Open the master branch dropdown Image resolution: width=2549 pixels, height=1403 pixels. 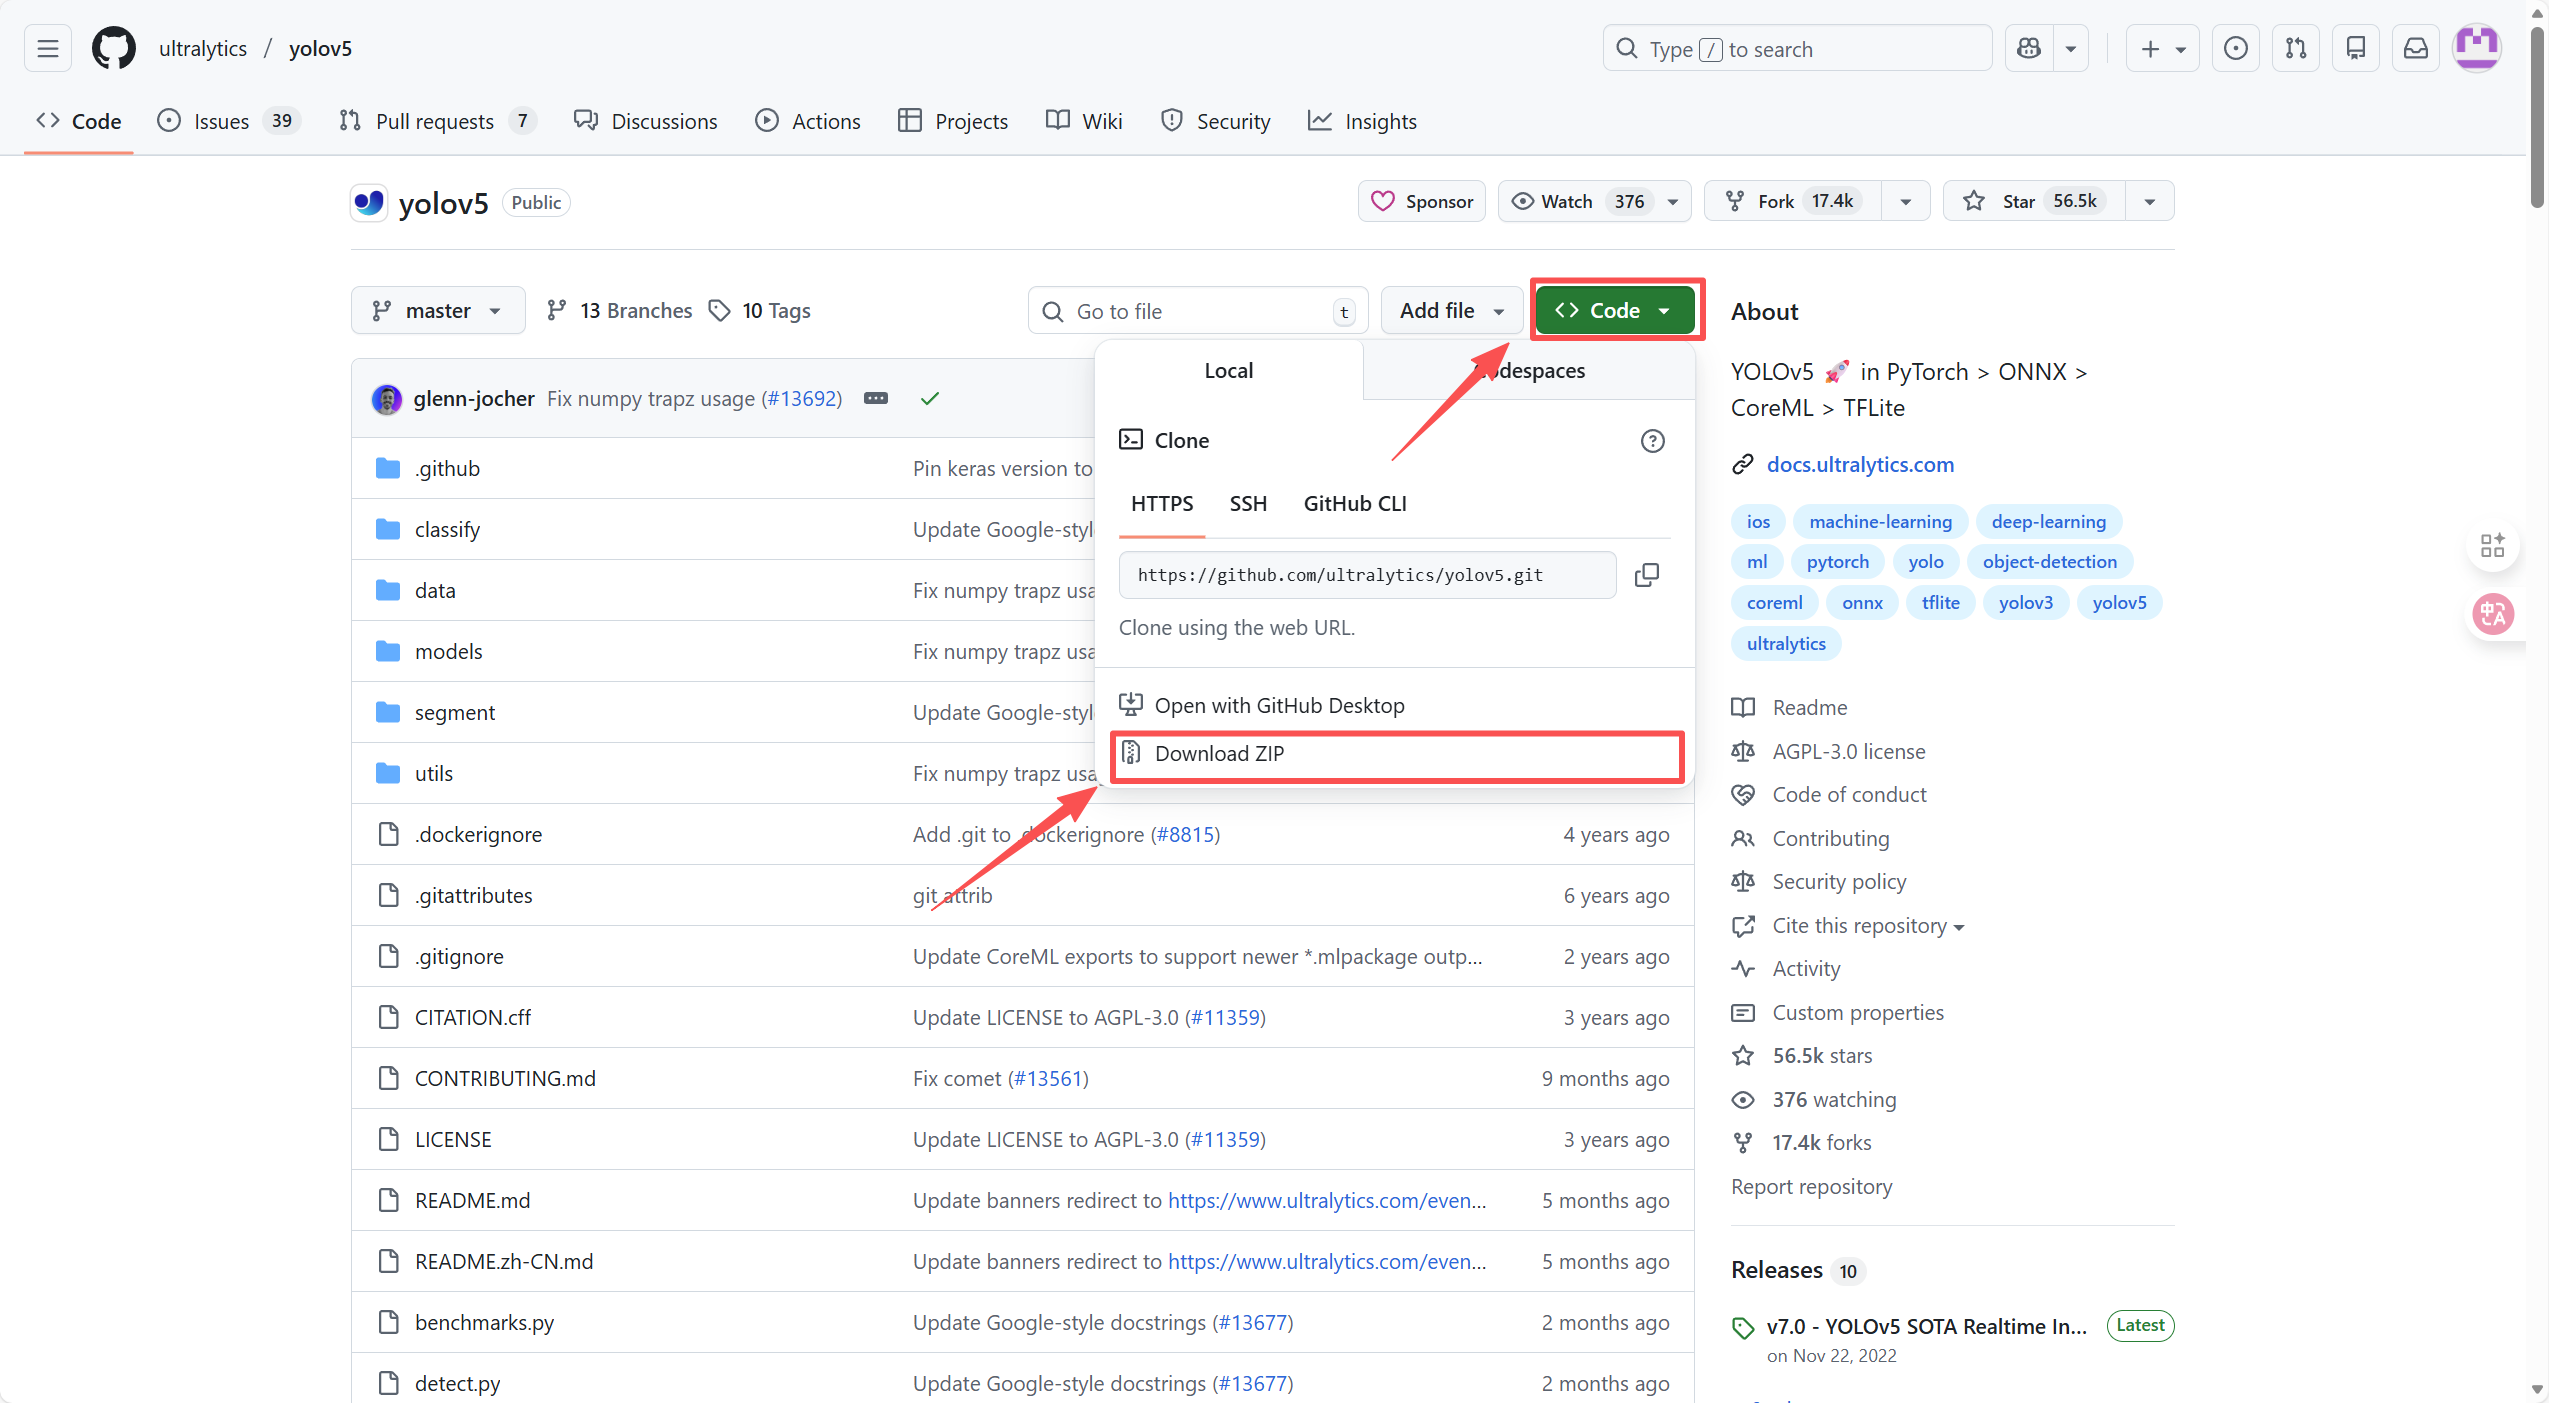pyautogui.click(x=438, y=311)
